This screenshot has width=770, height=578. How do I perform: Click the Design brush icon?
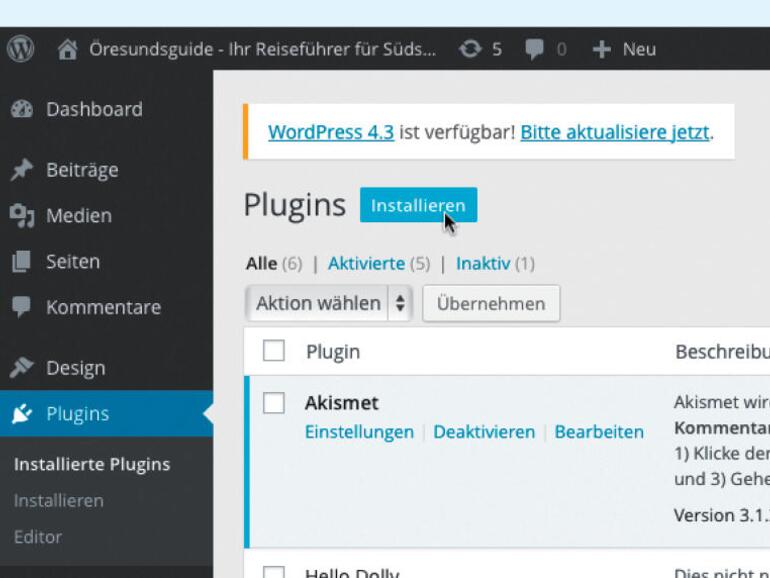point(22,368)
